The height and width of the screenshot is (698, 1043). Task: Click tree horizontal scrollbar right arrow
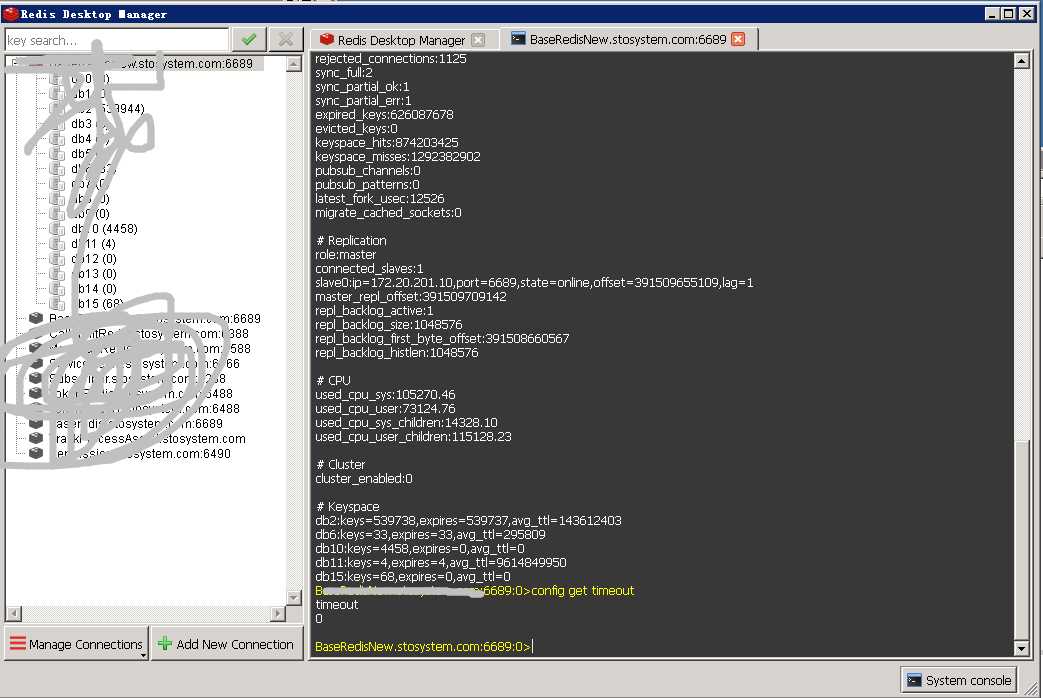click(x=279, y=613)
